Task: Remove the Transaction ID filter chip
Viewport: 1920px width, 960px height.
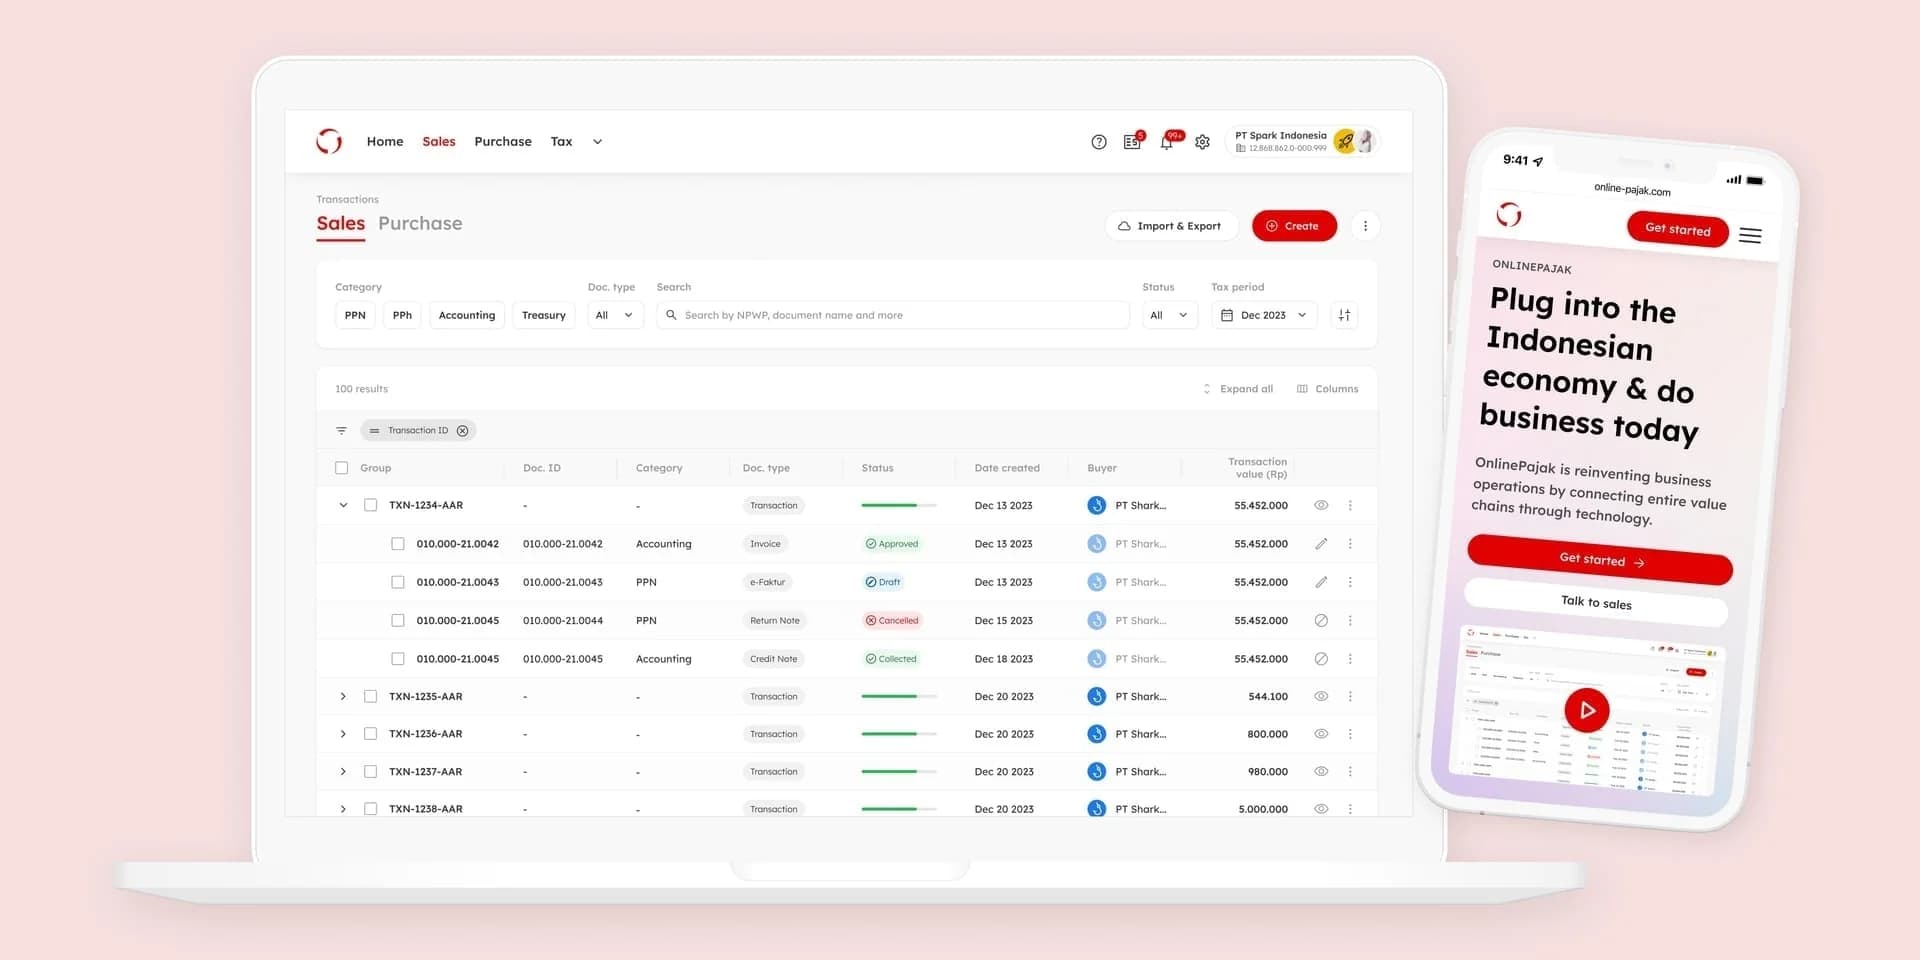Action: 462,431
